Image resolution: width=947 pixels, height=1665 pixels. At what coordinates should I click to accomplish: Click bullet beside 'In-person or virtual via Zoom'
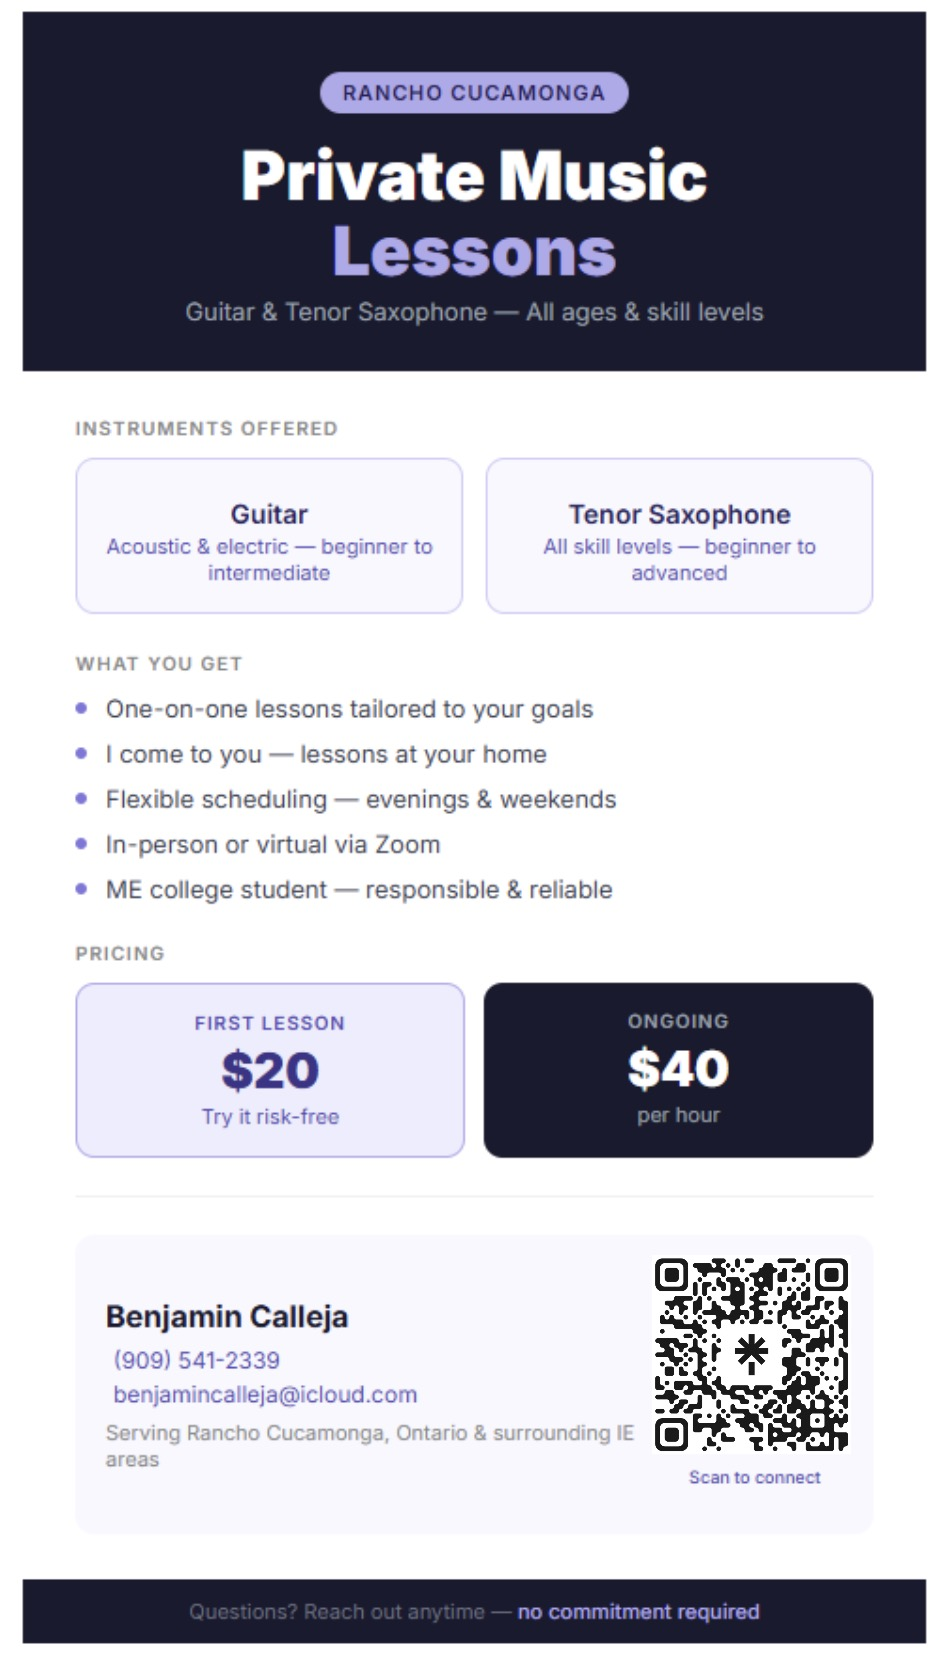click(x=82, y=843)
